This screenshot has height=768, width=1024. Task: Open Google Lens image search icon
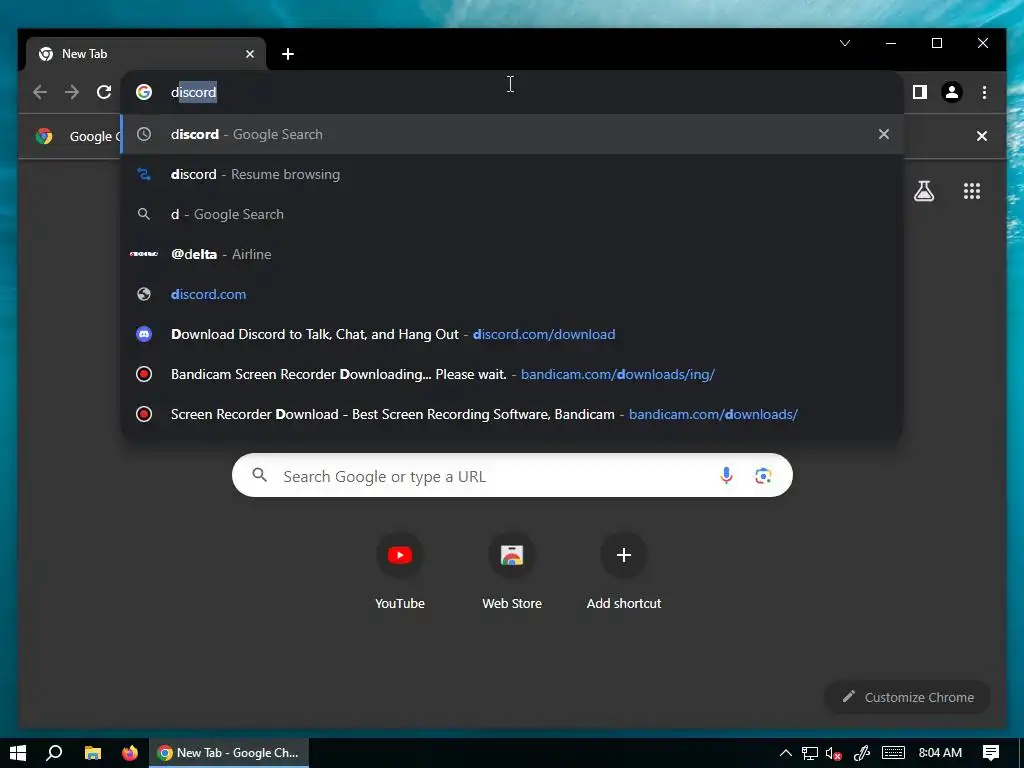(763, 475)
